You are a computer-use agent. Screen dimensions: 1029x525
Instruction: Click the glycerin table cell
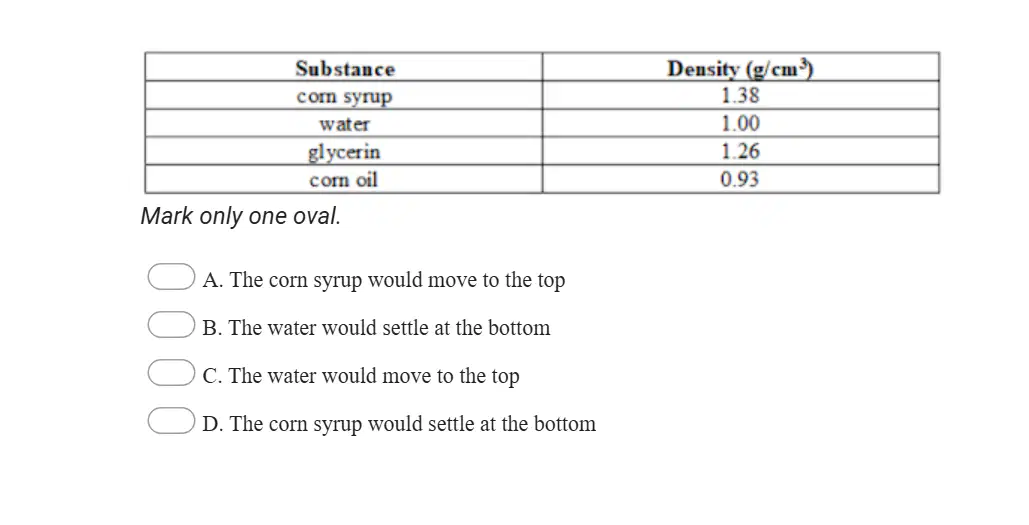[x=345, y=152]
